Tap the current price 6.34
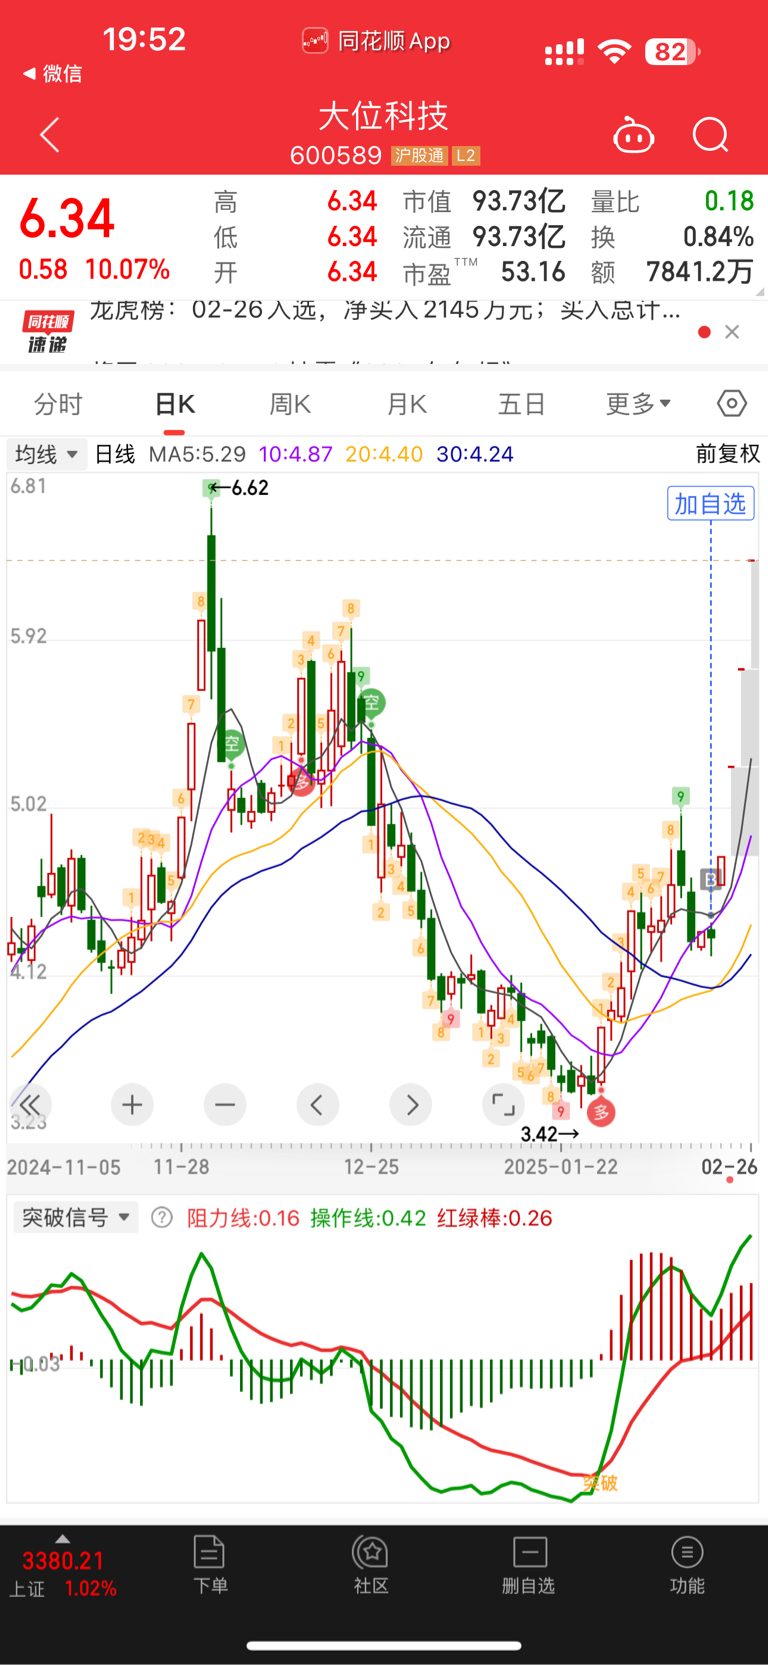The width and height of the screenshot is (768, 1665). click(x=67, y=220)
